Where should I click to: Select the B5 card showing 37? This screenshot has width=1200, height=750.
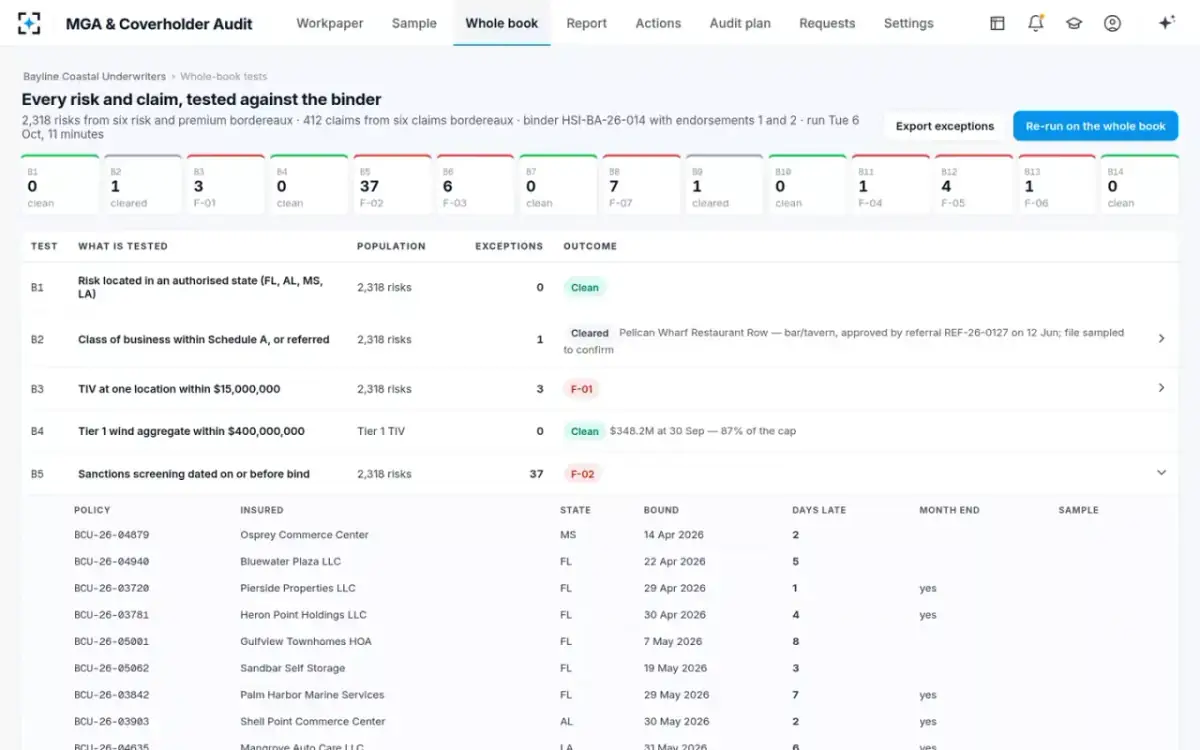(392, 185)
